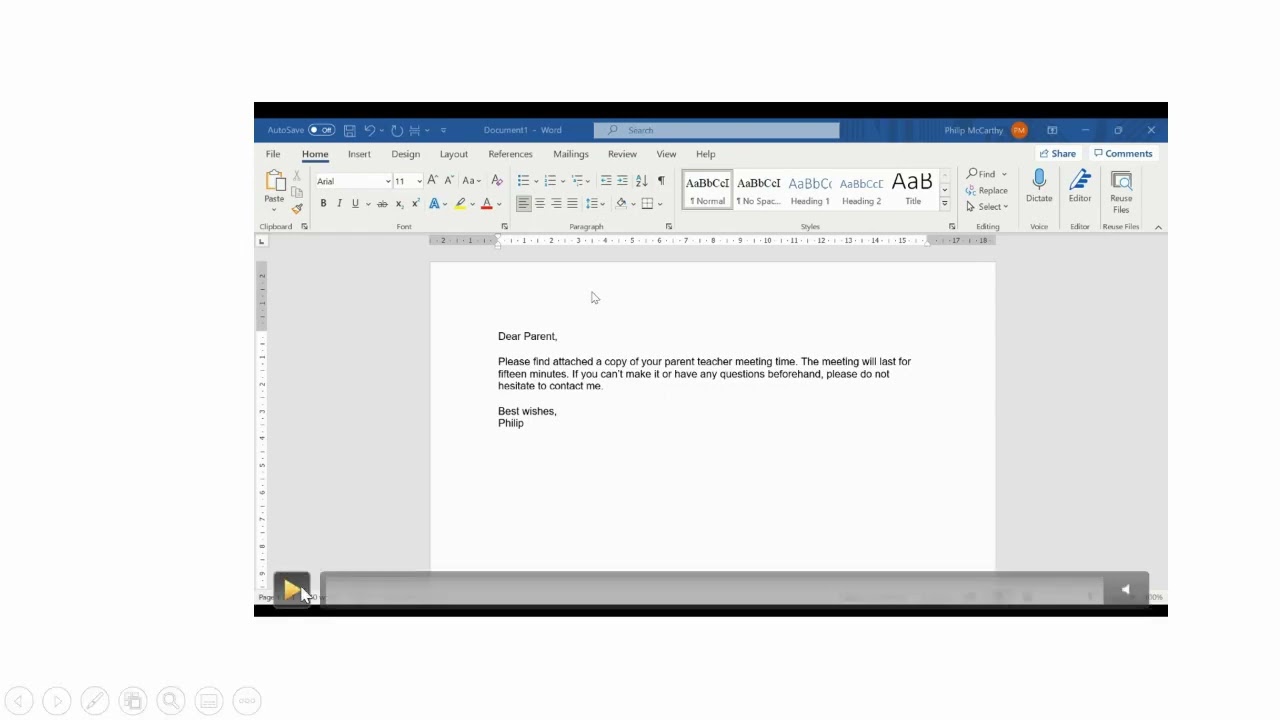Toggle italic formatting
The width and height of the screenshot is (1280, 720).
339,204
